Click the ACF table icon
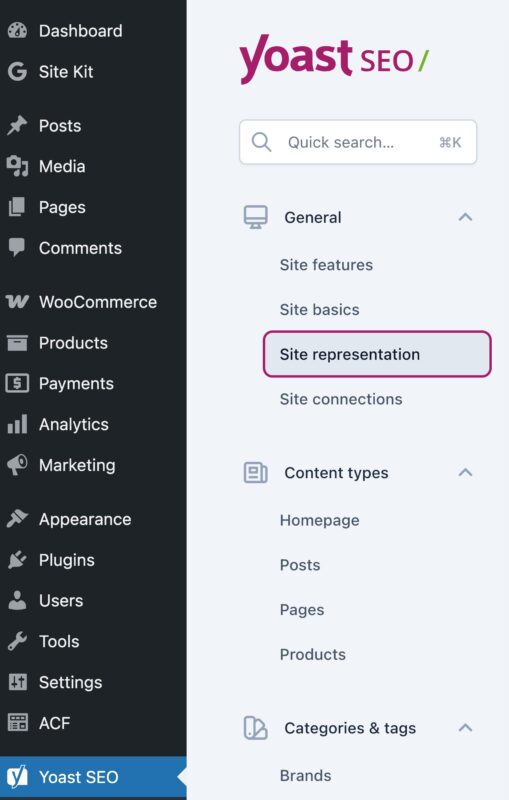 pyautogui.click(x=17, y=723)
